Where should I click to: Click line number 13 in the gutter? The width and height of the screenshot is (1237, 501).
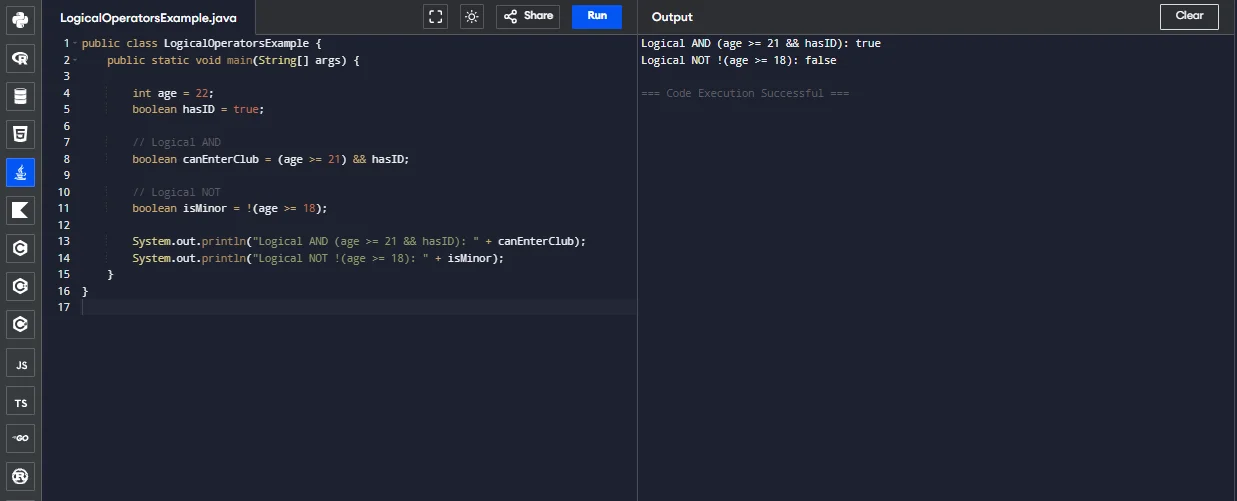[64, 241]
